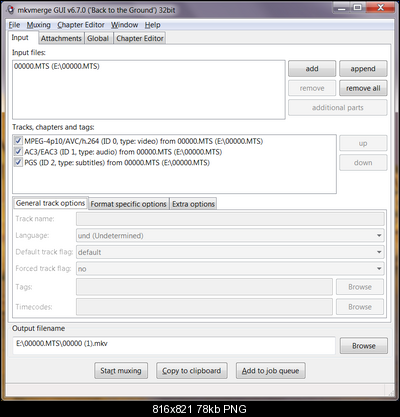Open the Default track flag dropdown
This screenshot has width=400, height=417.
point(230,252)
